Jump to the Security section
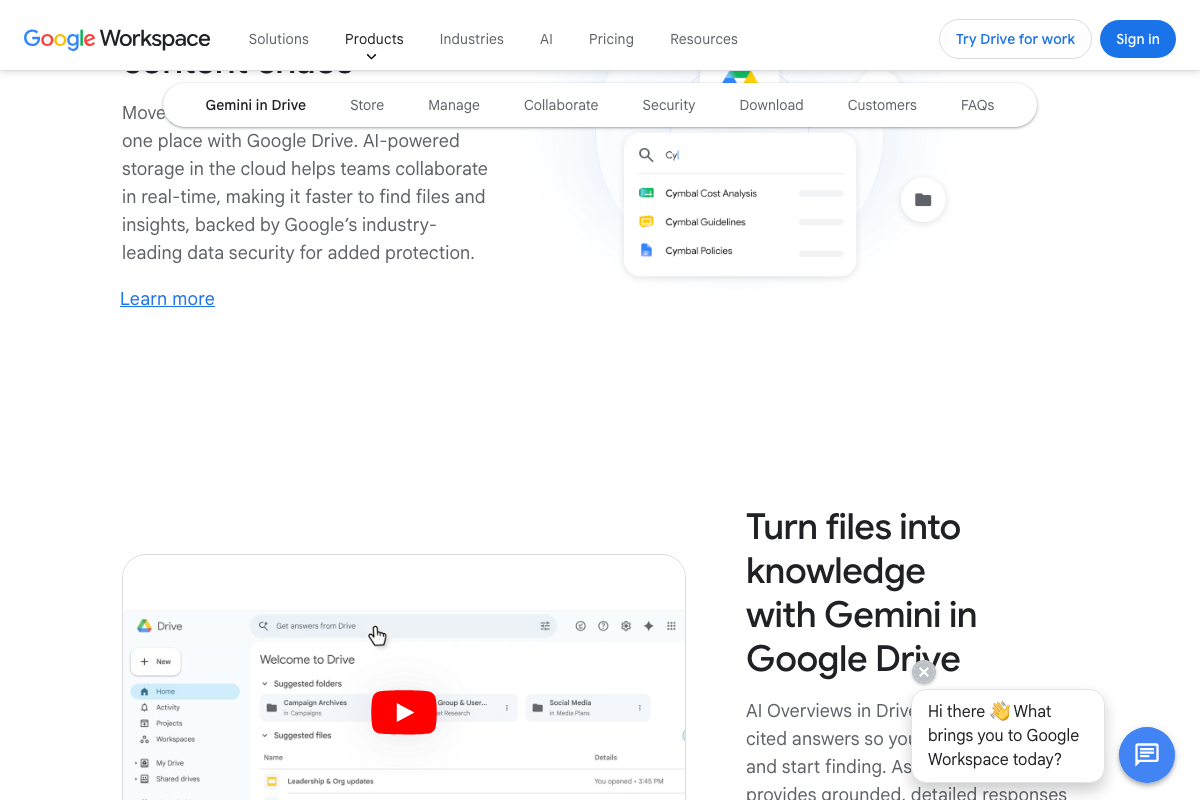This screenshot has width=1200, height=800. click(x=669, y=105)
